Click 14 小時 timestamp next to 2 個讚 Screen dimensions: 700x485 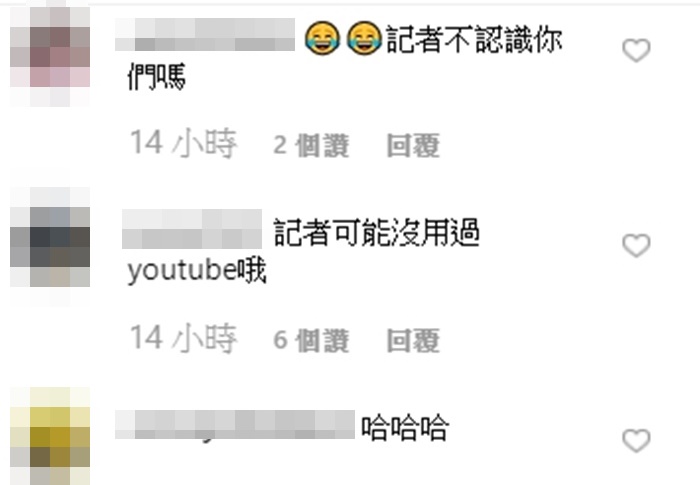click(183, 143)
